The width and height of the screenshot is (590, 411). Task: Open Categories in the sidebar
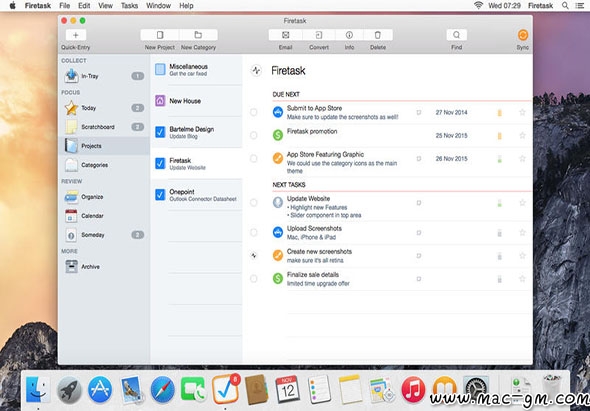click(x=104, y=165)
